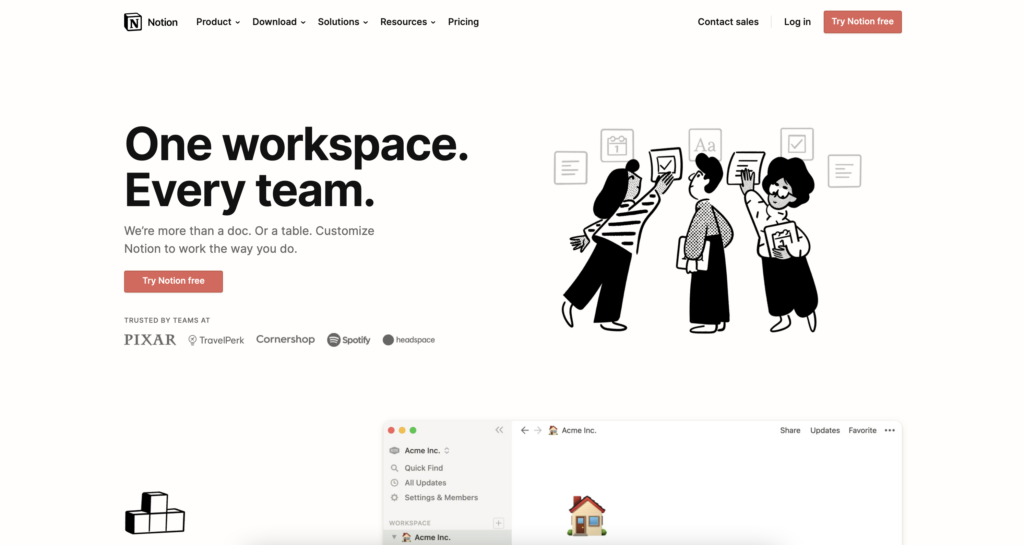Open the Acme Inc. workspace switcher
The image size is (1024, 545).
(x=422, y=450)
